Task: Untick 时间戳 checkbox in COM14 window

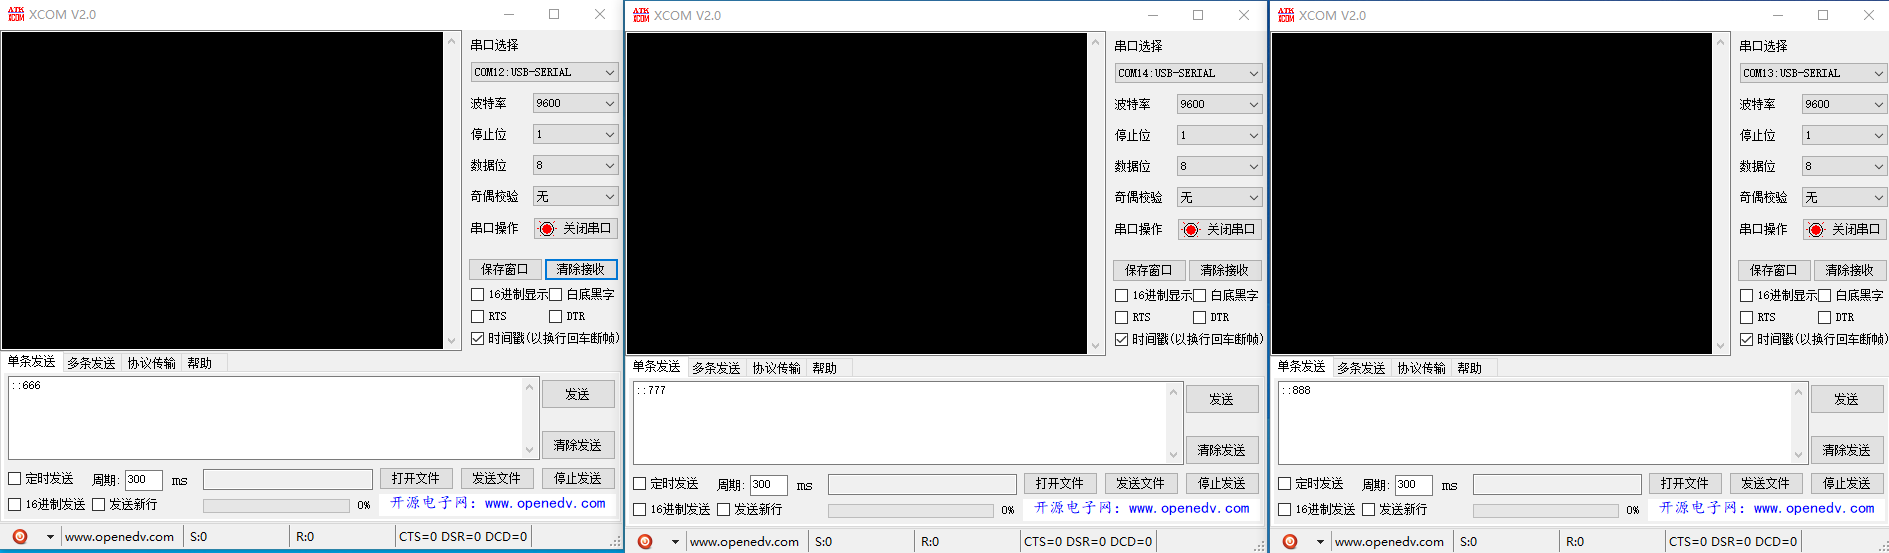Action: tap(1122, 339)
